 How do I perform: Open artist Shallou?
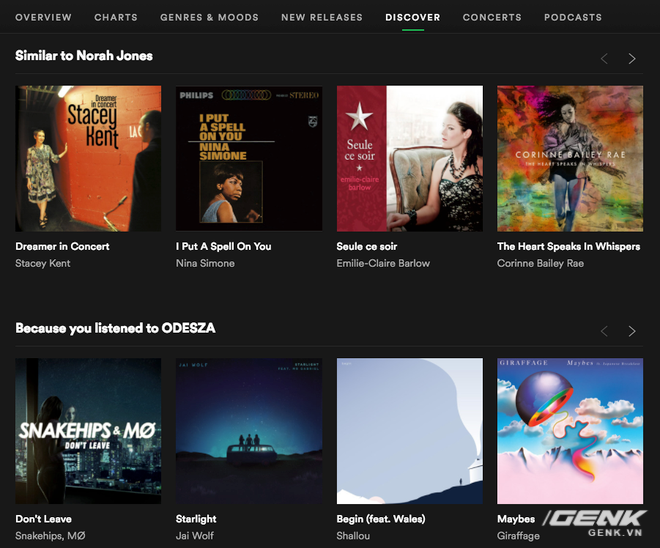pyautogui.click(x=353, y=536)
